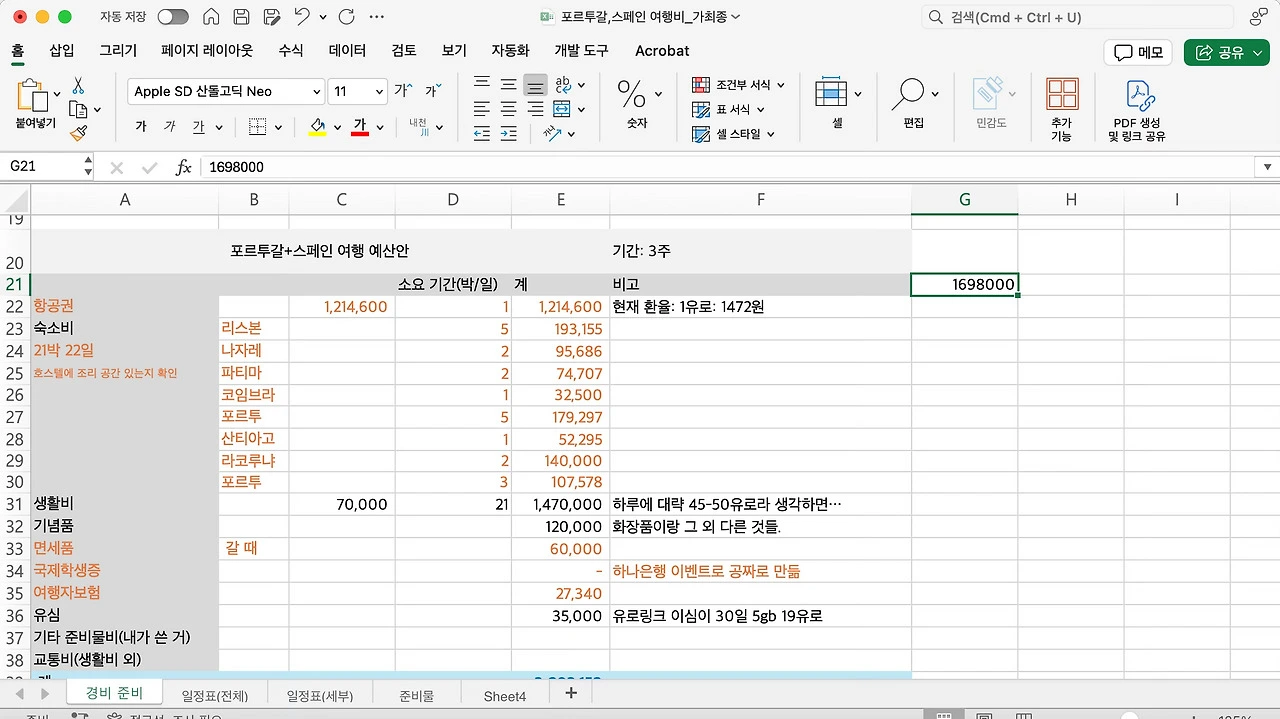Redo the action with circular arrow
Image resolution: width=1280 pixels, height=719 pixels.
coord(346,17)
